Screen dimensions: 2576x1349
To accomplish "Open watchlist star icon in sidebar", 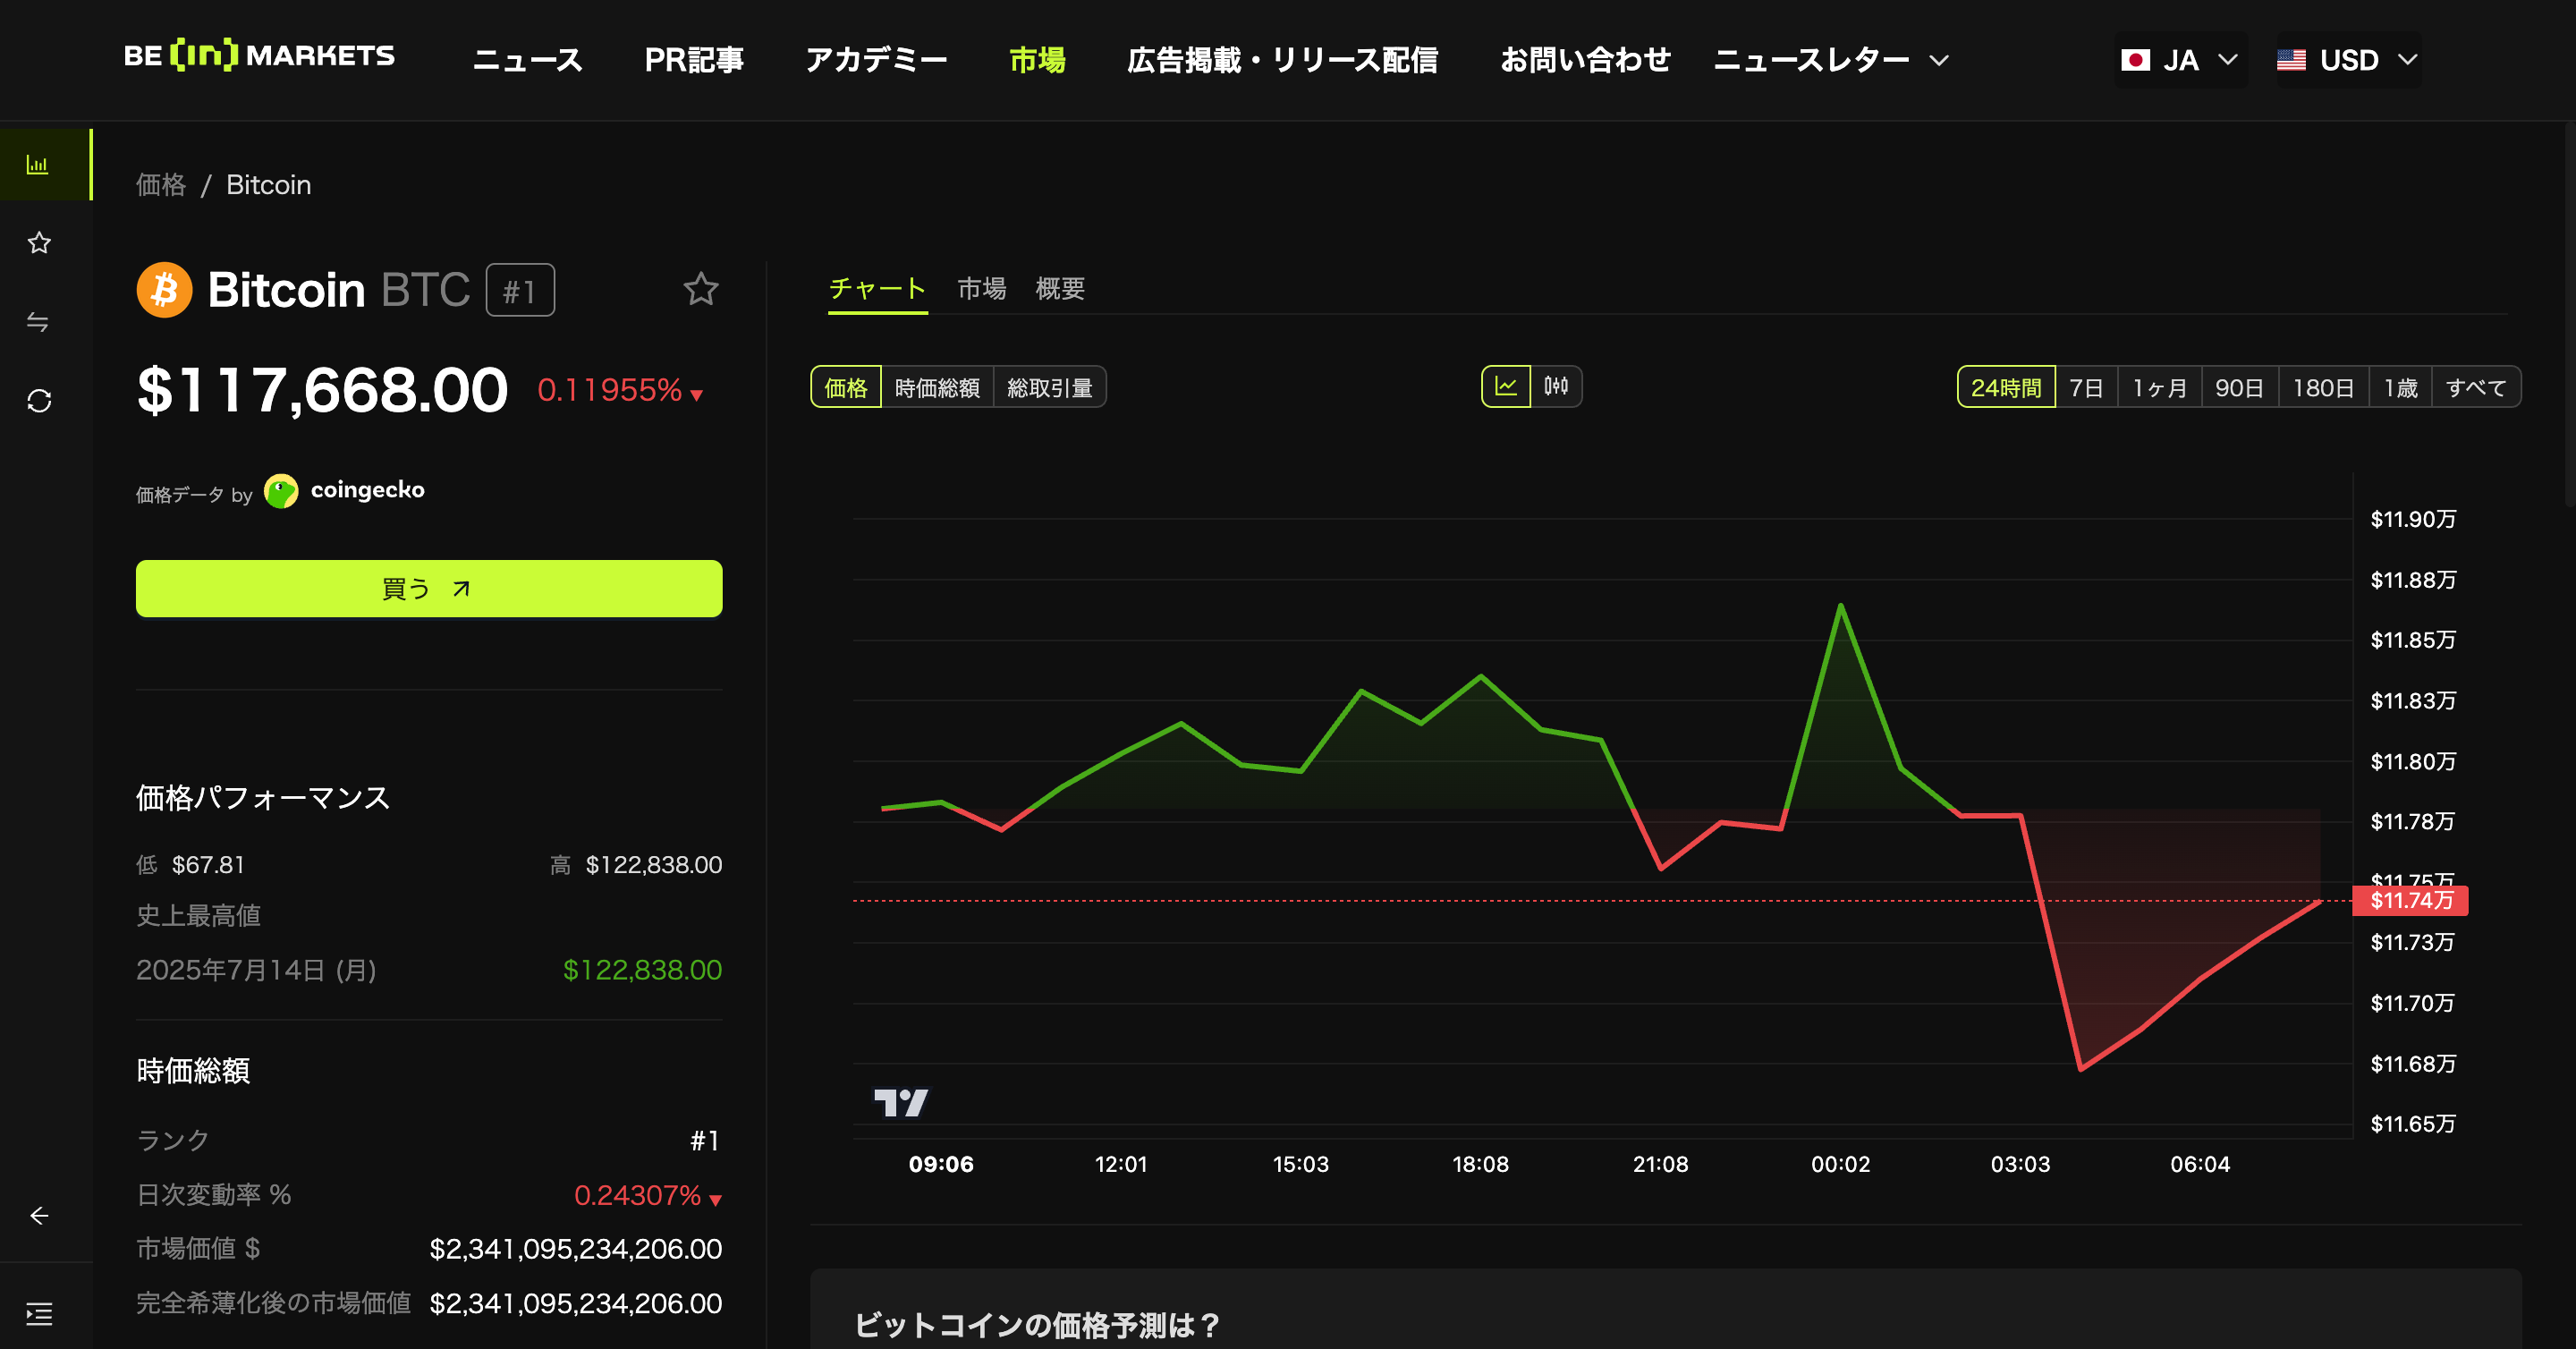I will 39,243.
